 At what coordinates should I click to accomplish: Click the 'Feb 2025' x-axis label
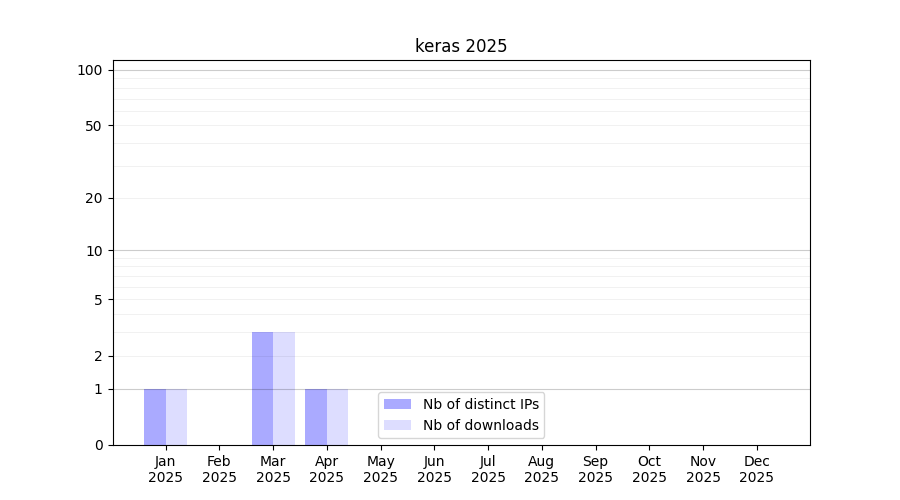(219, 469)
